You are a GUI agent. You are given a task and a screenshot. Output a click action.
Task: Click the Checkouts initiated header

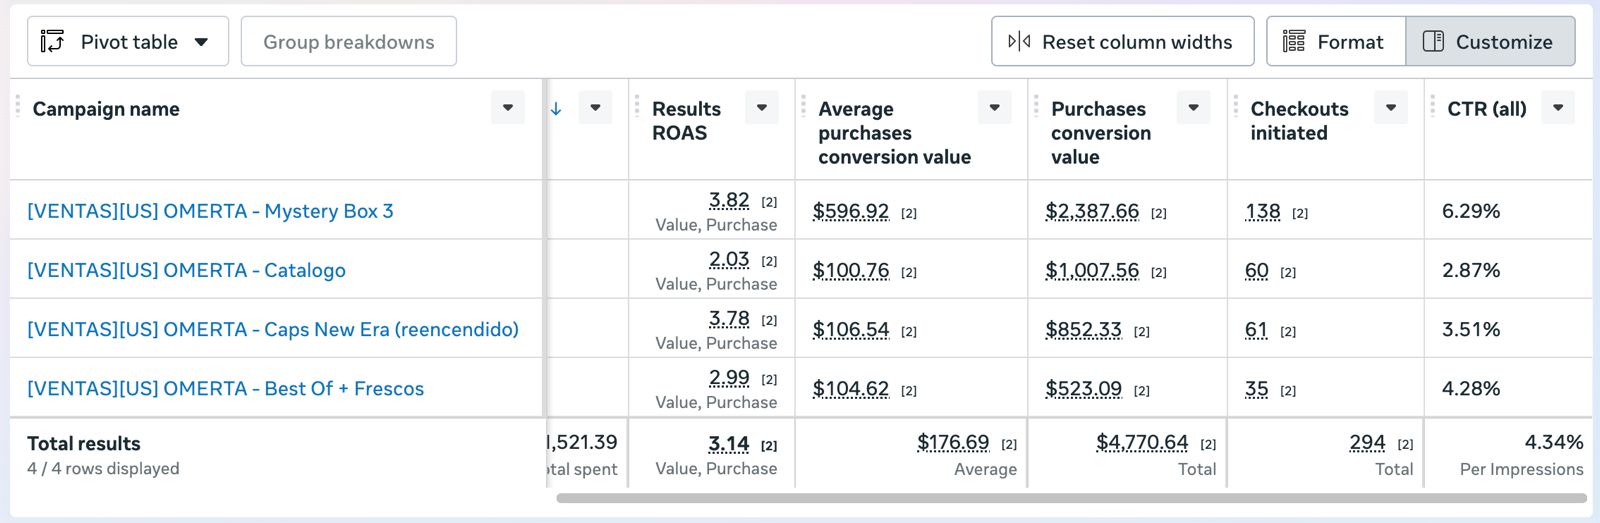(1299, 121)
